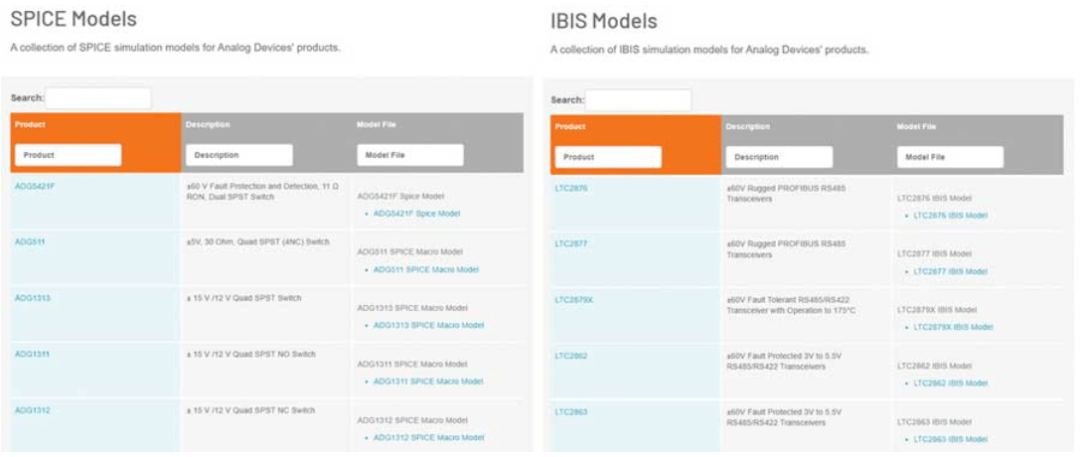This screenshot has height=457, width=1080.
Task: Sort IBIS table by Description column header
Action: (748, 127)
